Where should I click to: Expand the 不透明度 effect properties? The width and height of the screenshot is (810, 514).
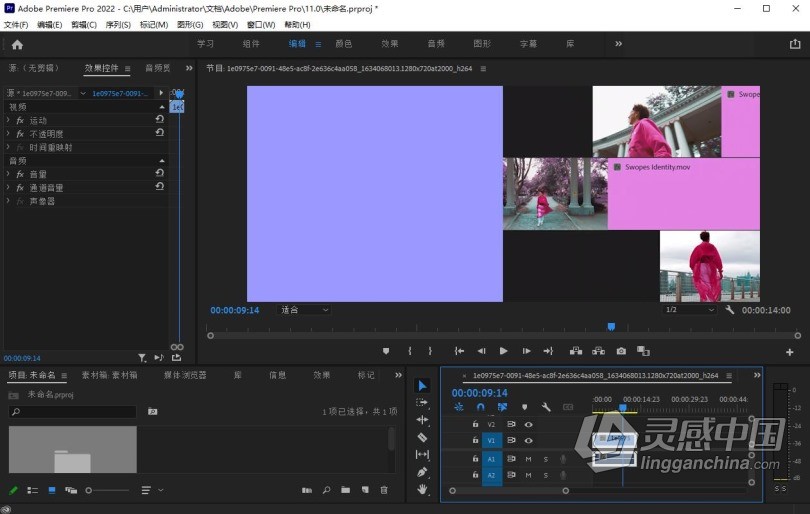[8, 133]
